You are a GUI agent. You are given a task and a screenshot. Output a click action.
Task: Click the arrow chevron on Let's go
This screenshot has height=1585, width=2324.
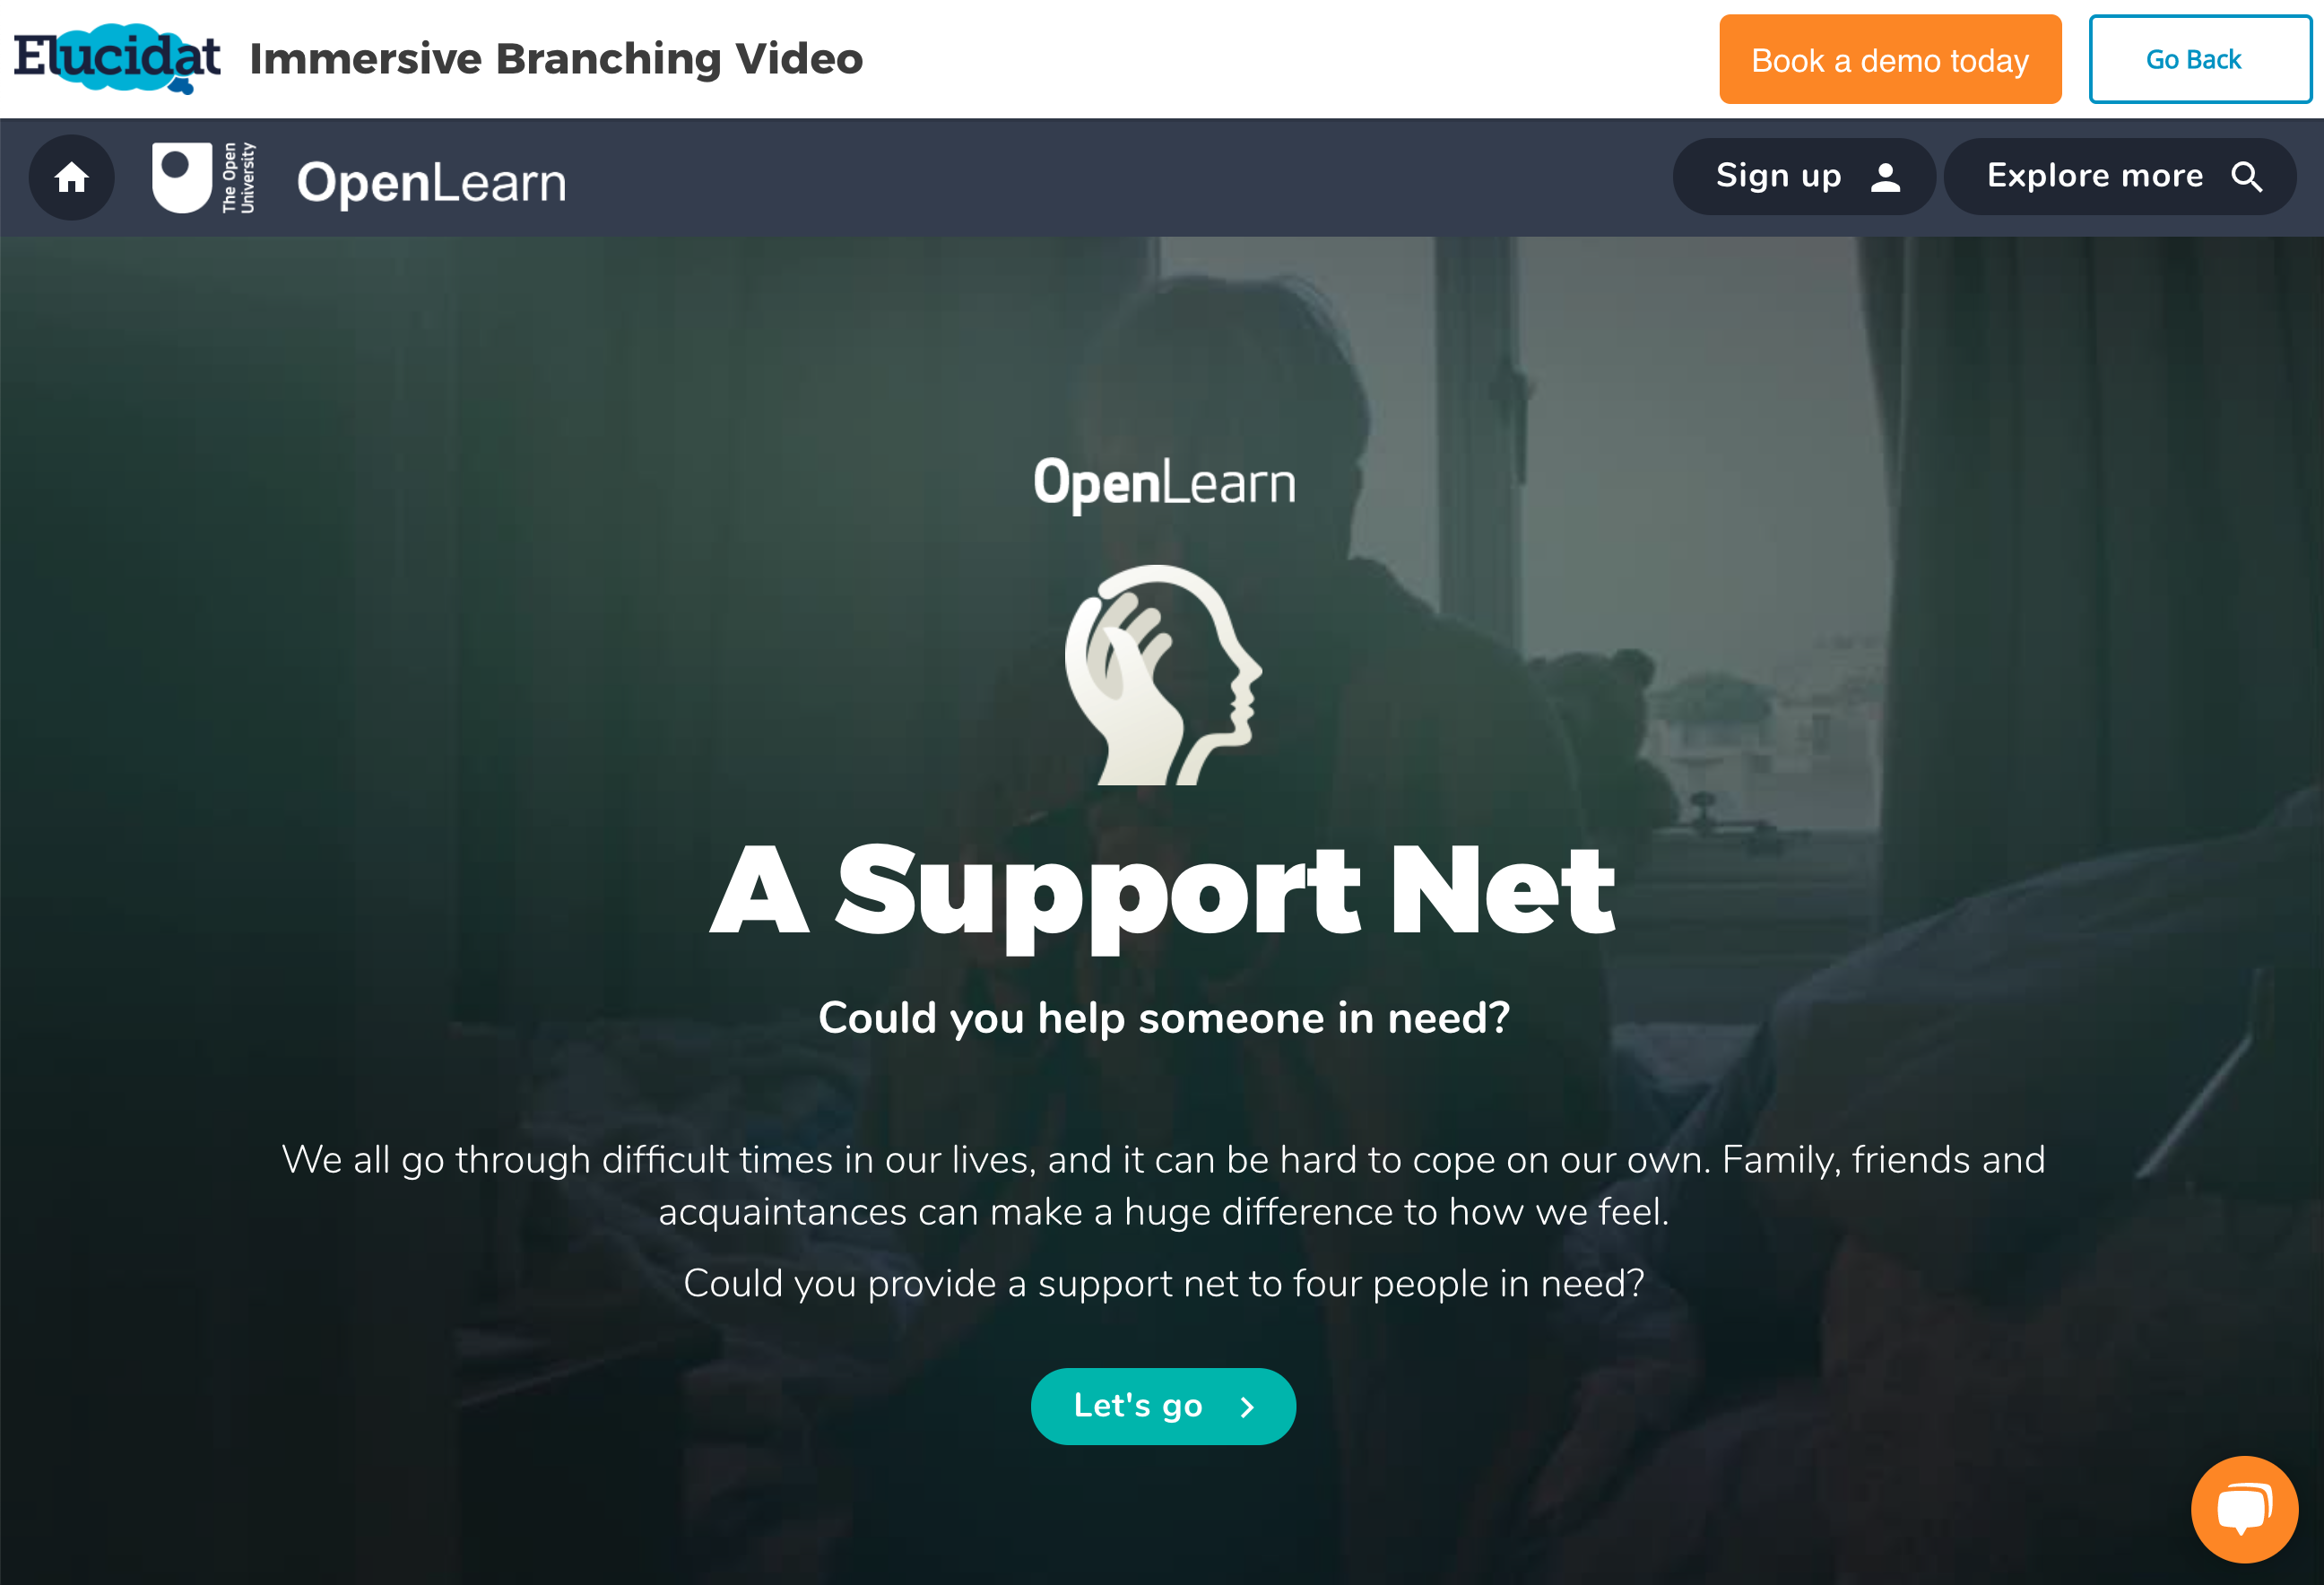click(x=1247, y=1407)
